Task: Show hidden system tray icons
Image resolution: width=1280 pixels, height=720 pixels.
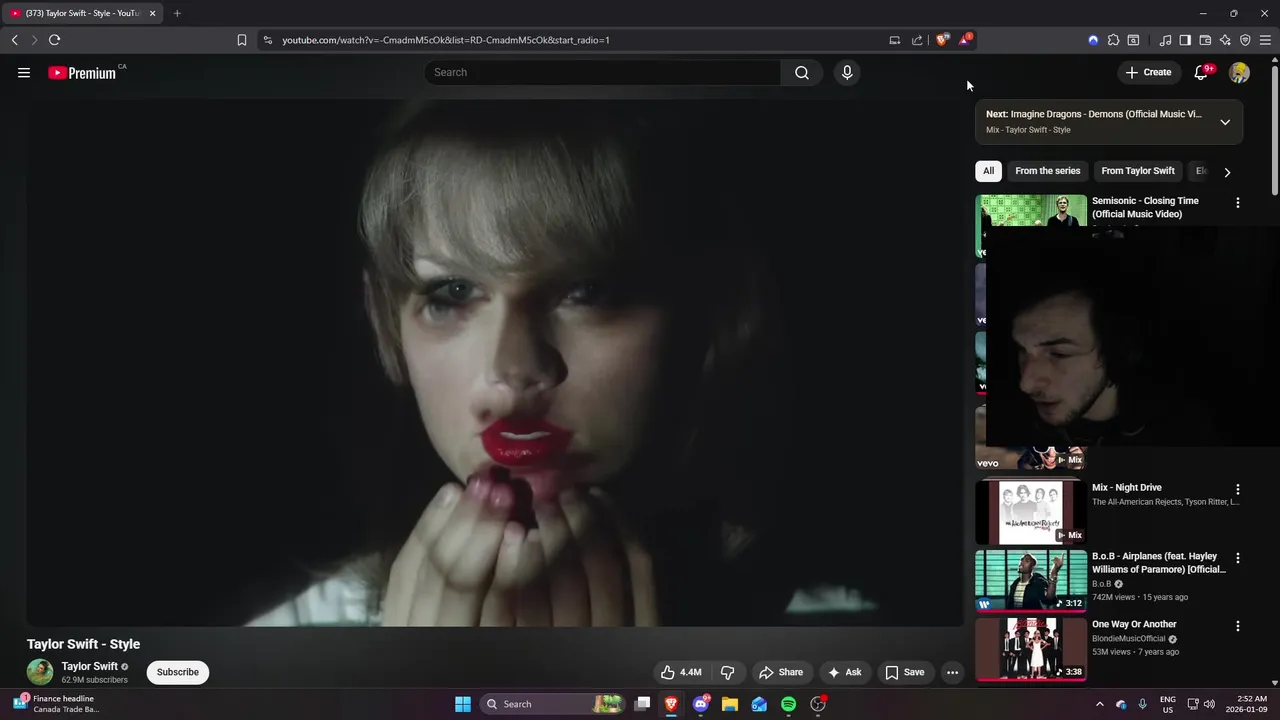Action: (1100, 704)
